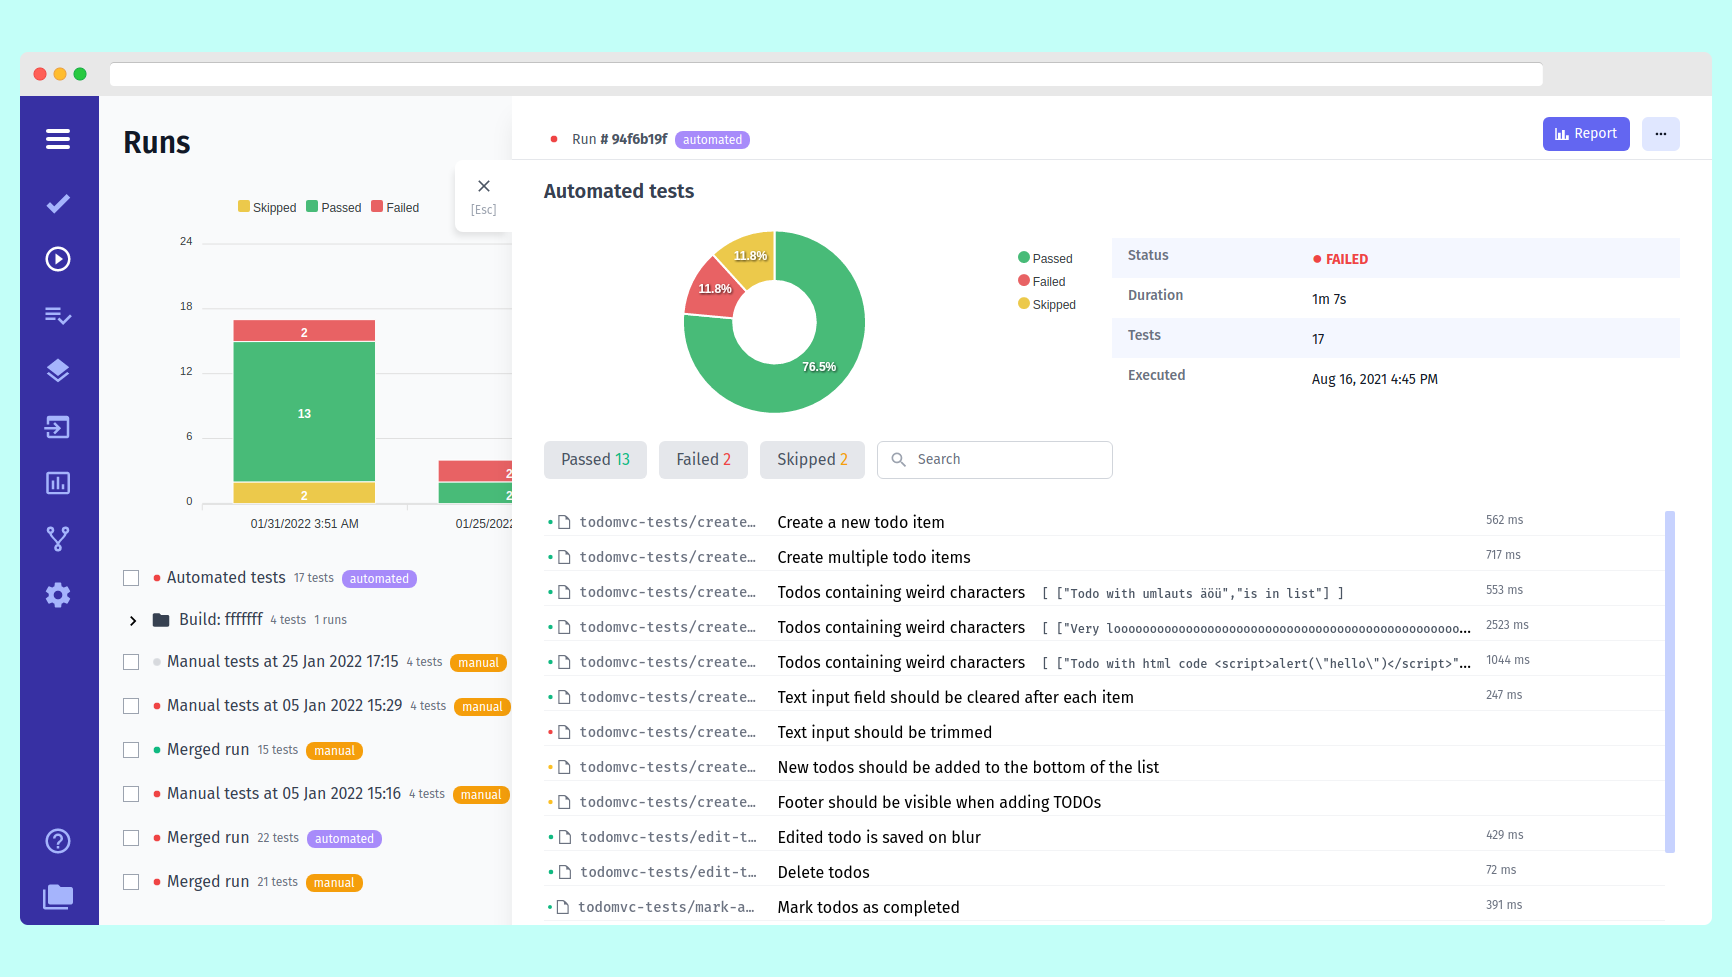The image size is (1732, 977).
Task: Check the Automated tests run checkbox
Action: tap(131, 578)
